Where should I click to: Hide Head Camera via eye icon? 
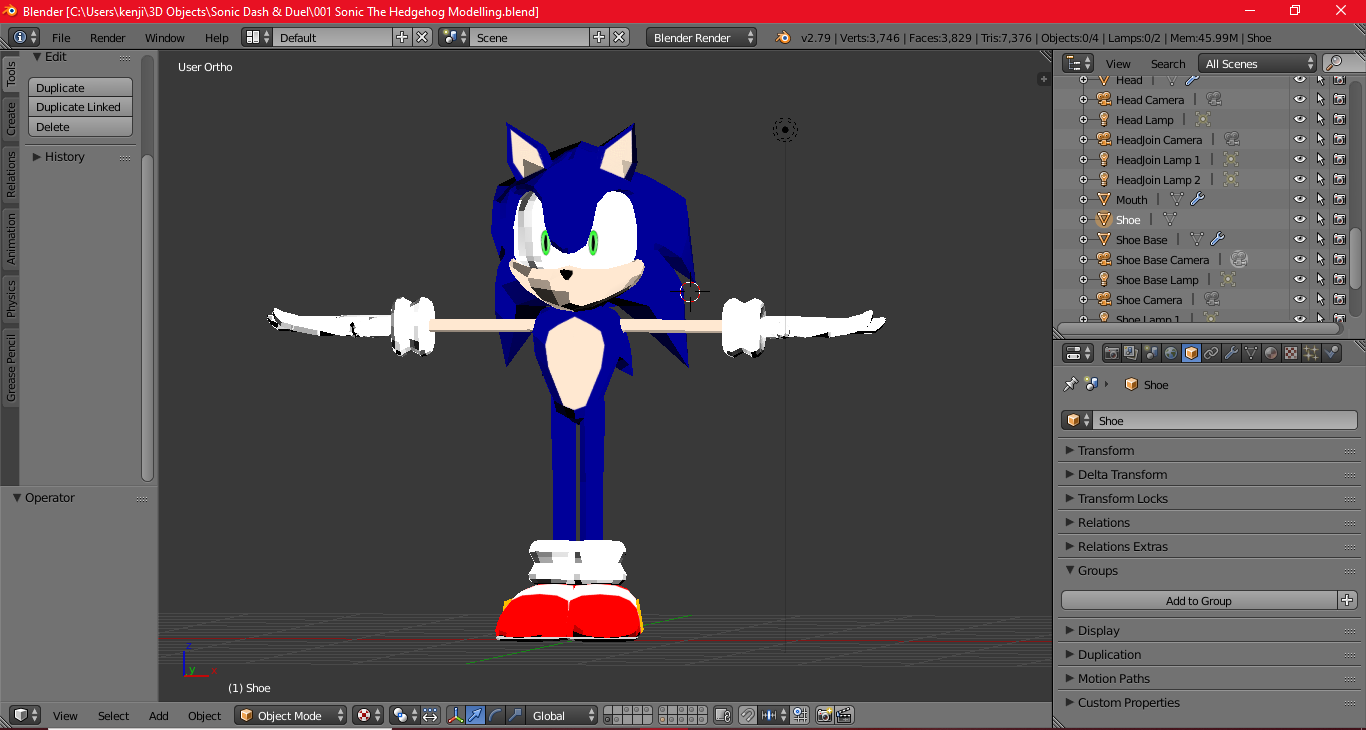point(1300,99)
